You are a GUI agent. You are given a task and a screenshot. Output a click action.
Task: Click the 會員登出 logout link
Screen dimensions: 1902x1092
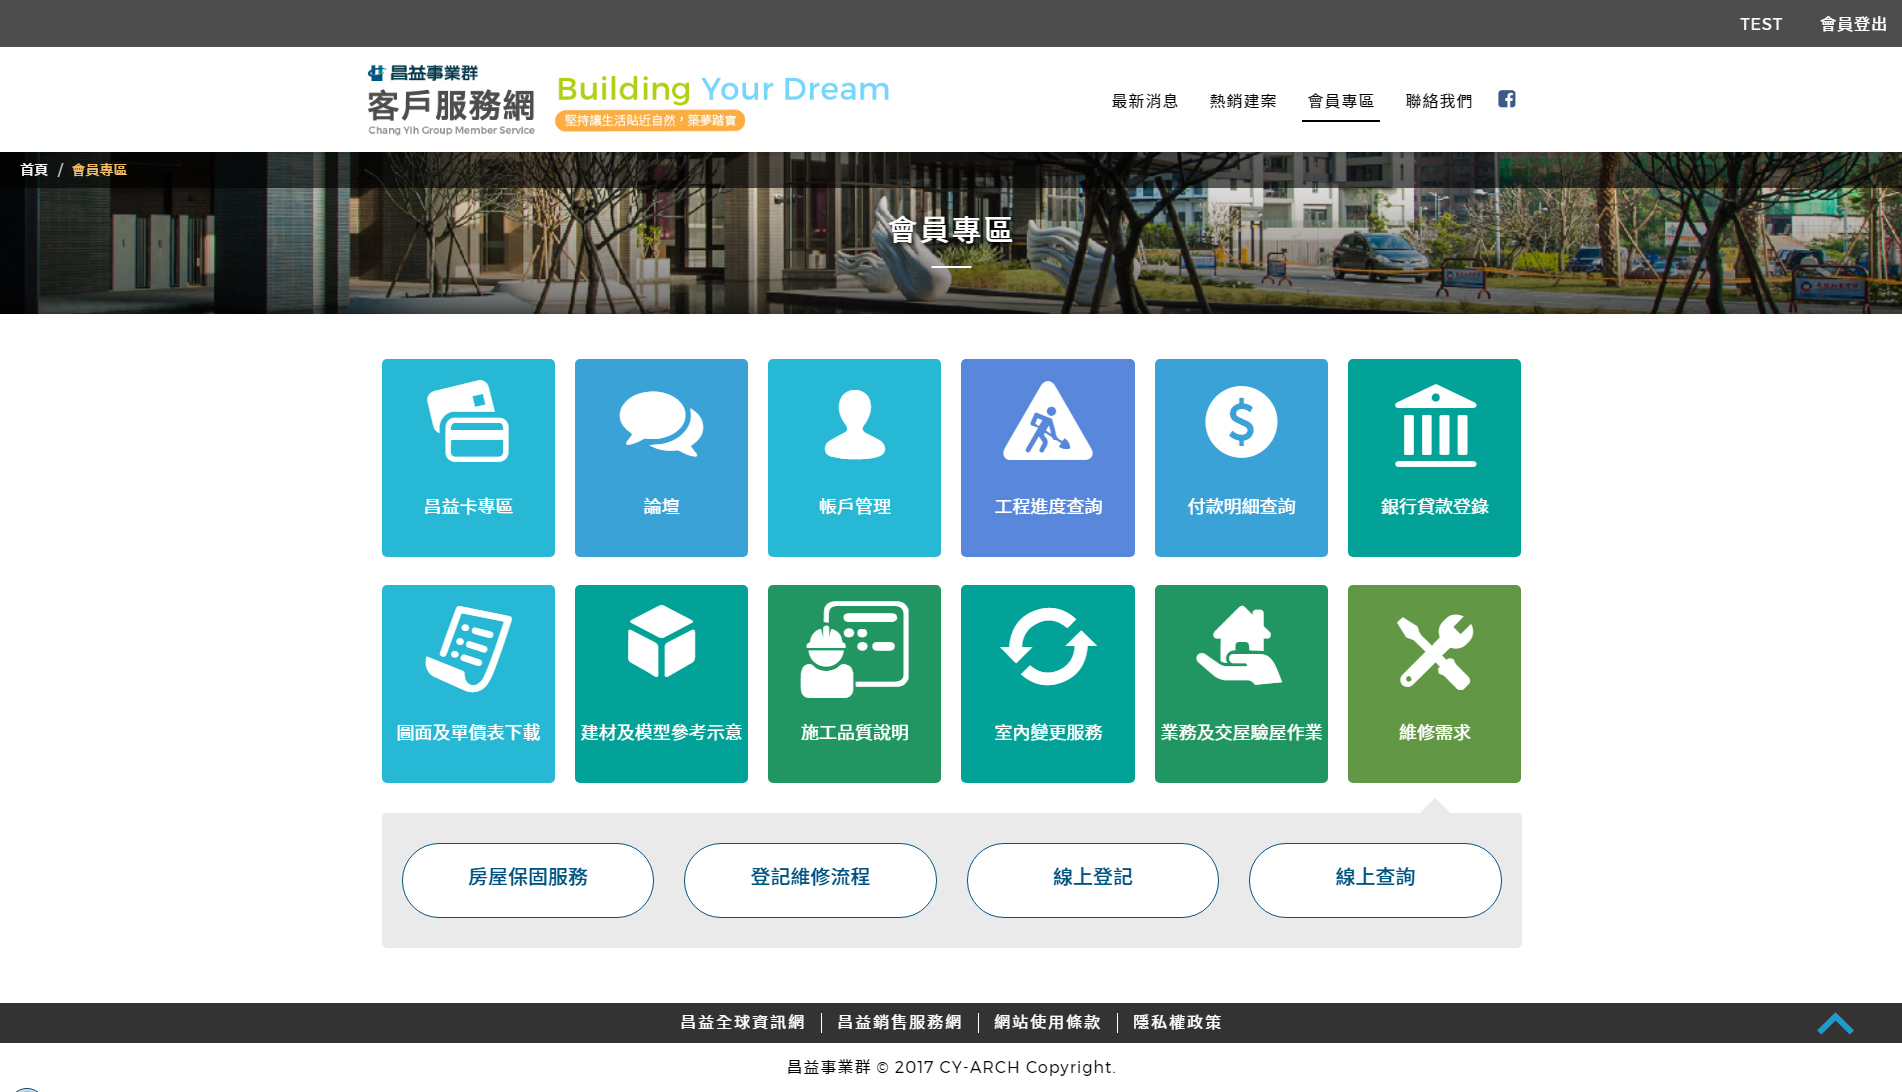point(1853,24)
